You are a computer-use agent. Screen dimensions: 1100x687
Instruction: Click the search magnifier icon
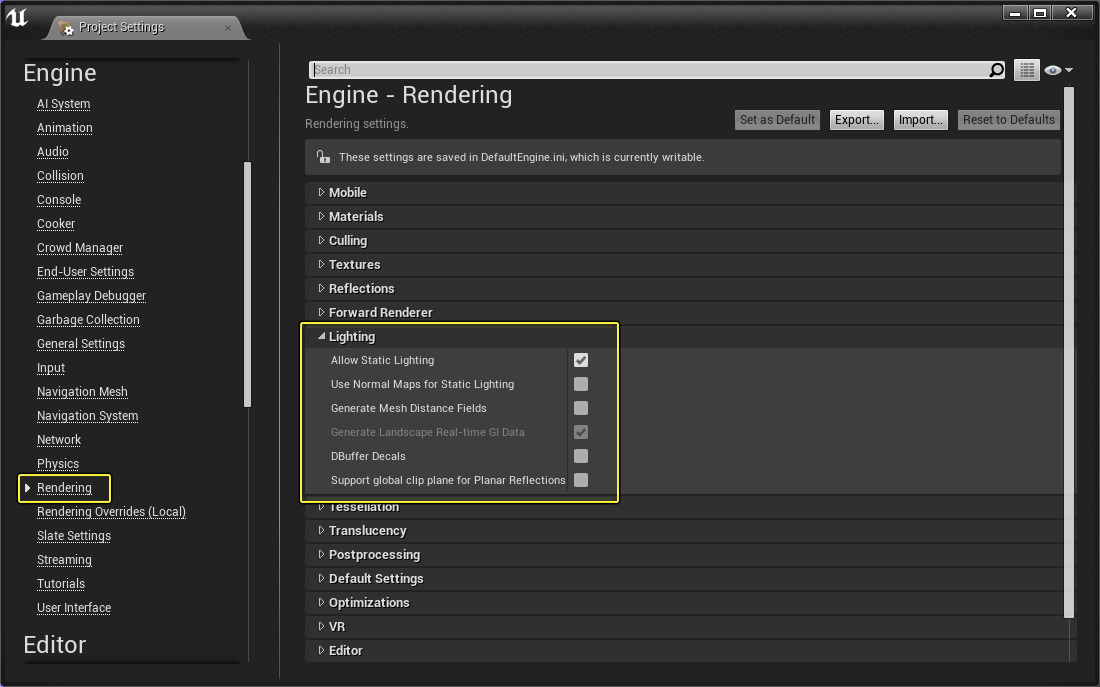coord(996,70)
